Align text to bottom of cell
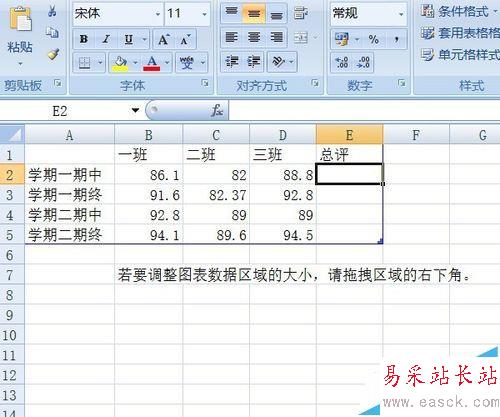The height and width of the screenshot is (417, 500). (x=276, y=13)
